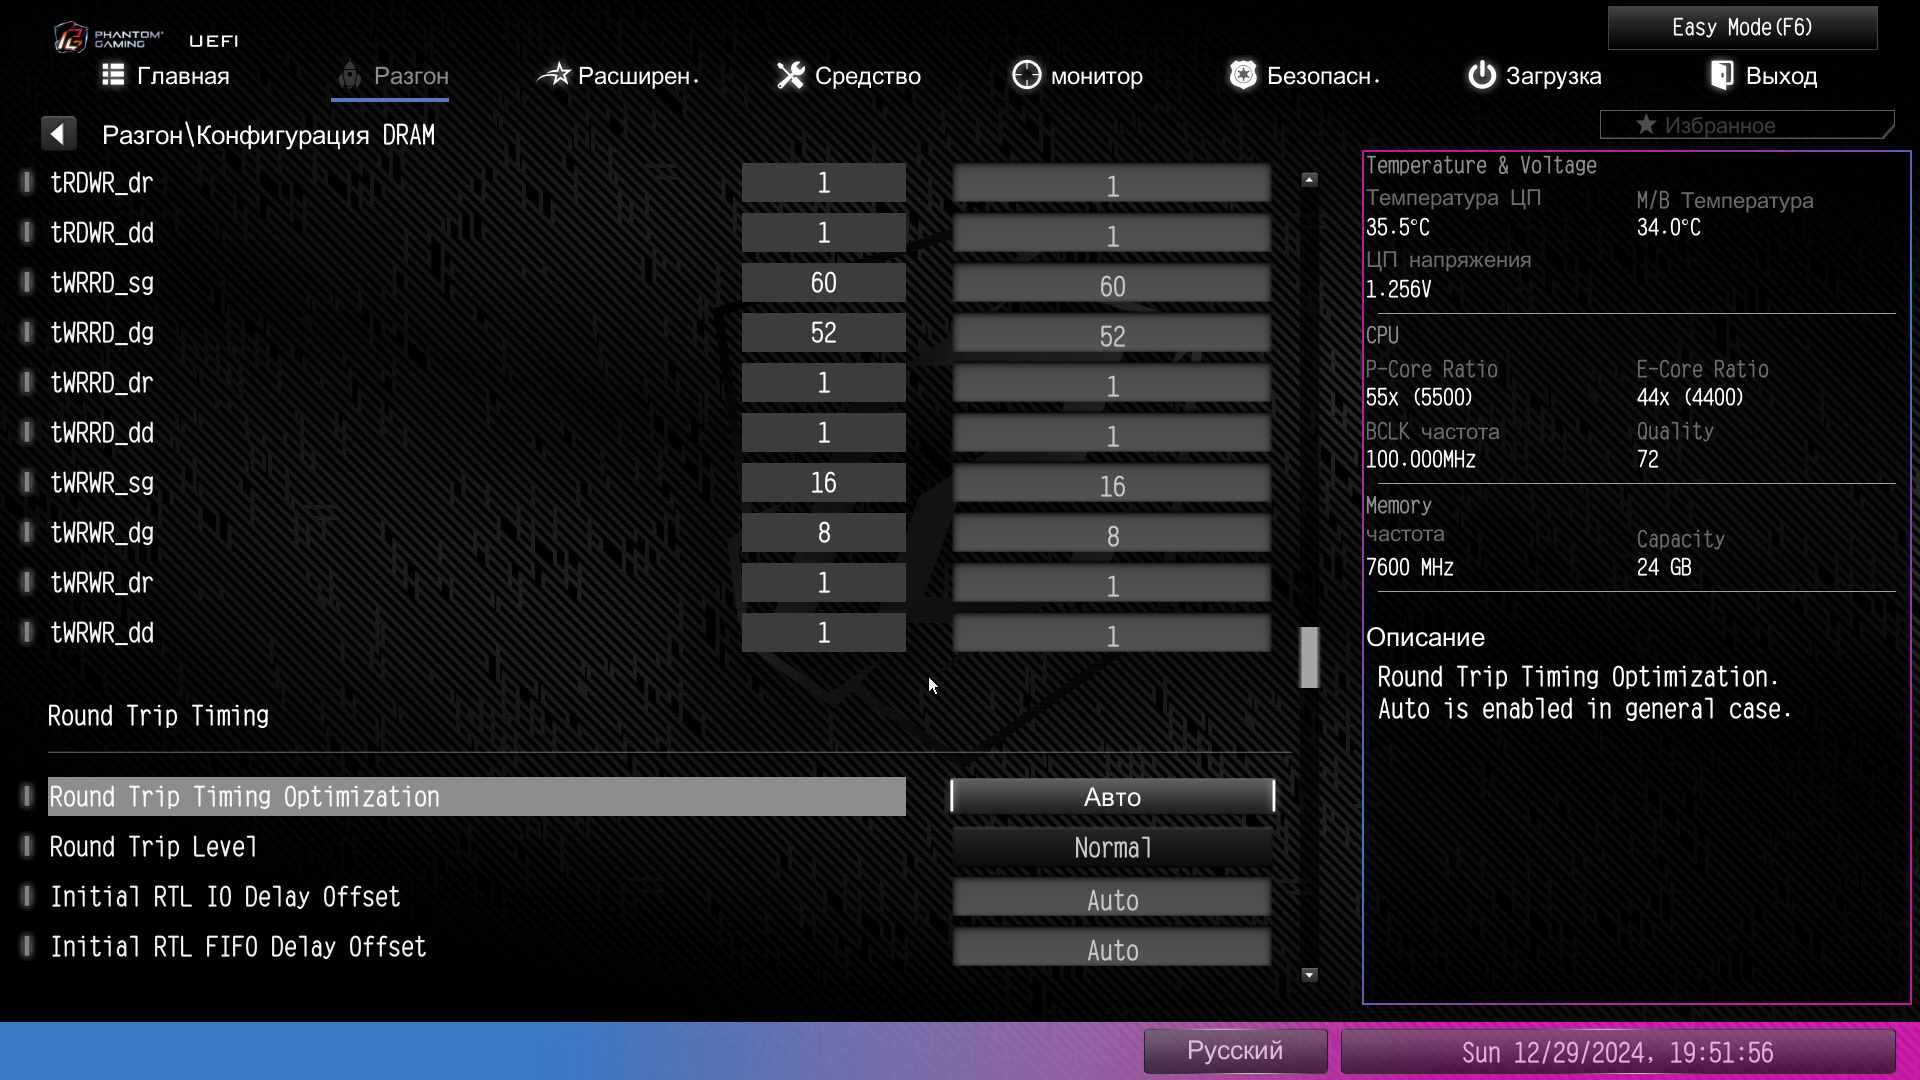Click the Загрузка power icon
Screen dimensions: 1920x1080
point(1481,76)
